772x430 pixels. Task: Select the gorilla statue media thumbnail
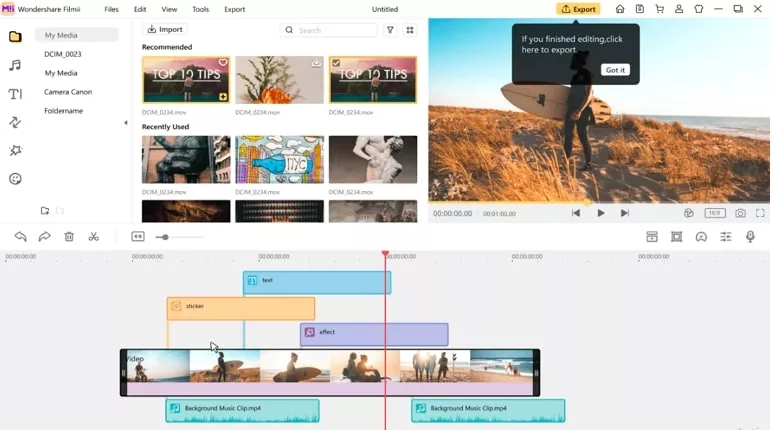click(186, 160)
